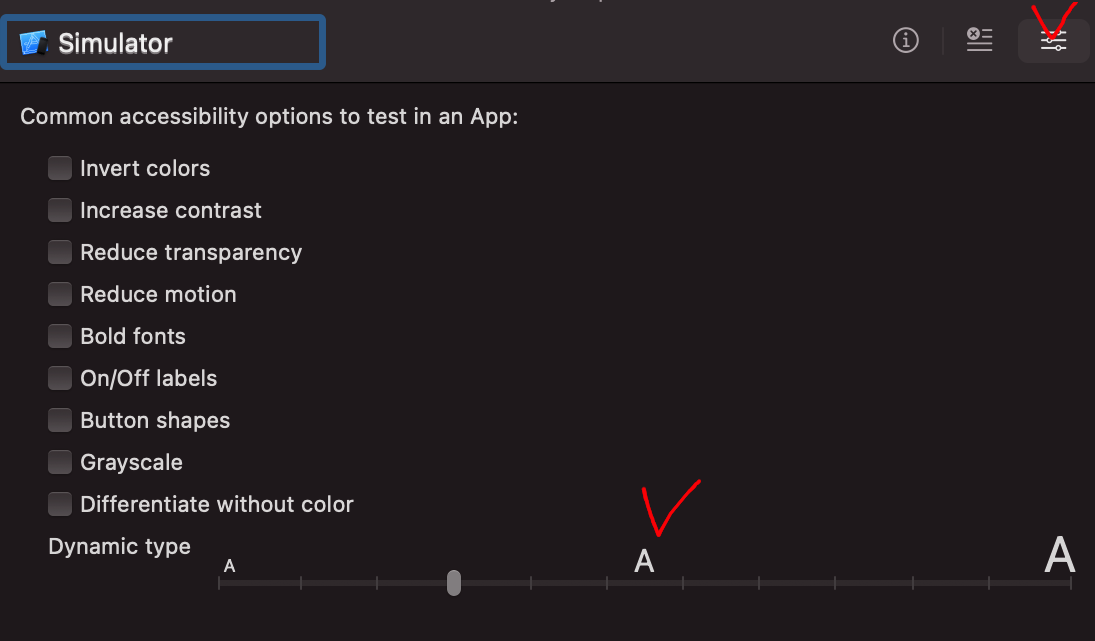This screenshot has height=641, width=1095.
Task: Enable the Invert colors checkbox
Action: point(60,168)
